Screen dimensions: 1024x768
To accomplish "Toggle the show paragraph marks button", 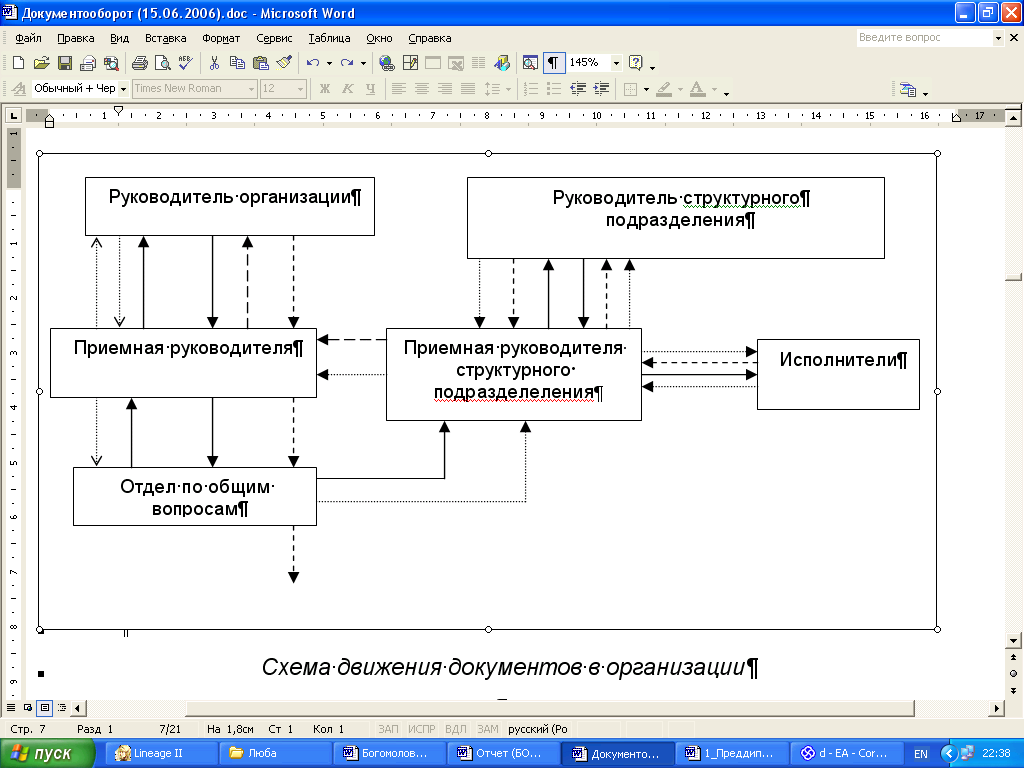I will coord(553,63).
